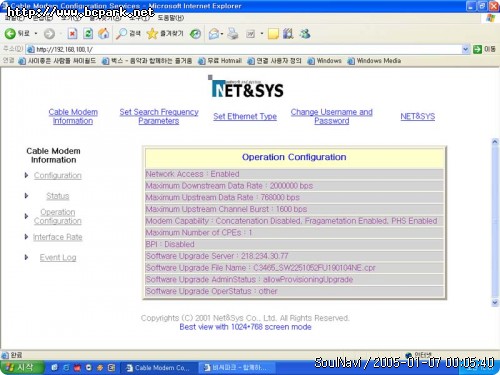
Task: Select the Maximum Upstream Channel Burst row
Action: 294,209
